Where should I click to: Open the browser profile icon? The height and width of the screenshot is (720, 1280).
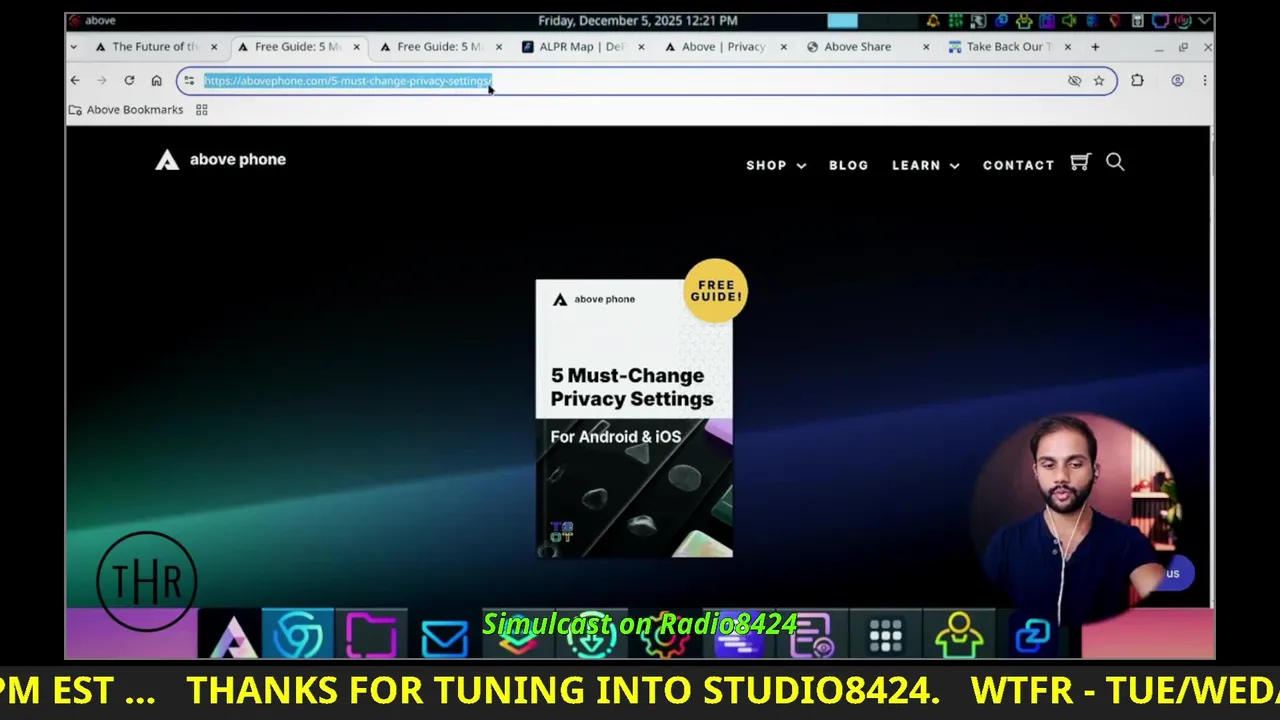click(x=1177, y=80)
